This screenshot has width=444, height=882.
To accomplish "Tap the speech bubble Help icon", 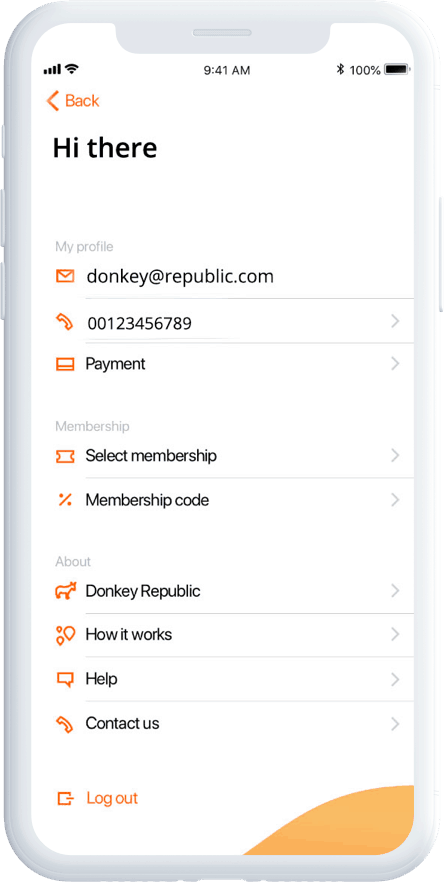I will pos(65,679).
